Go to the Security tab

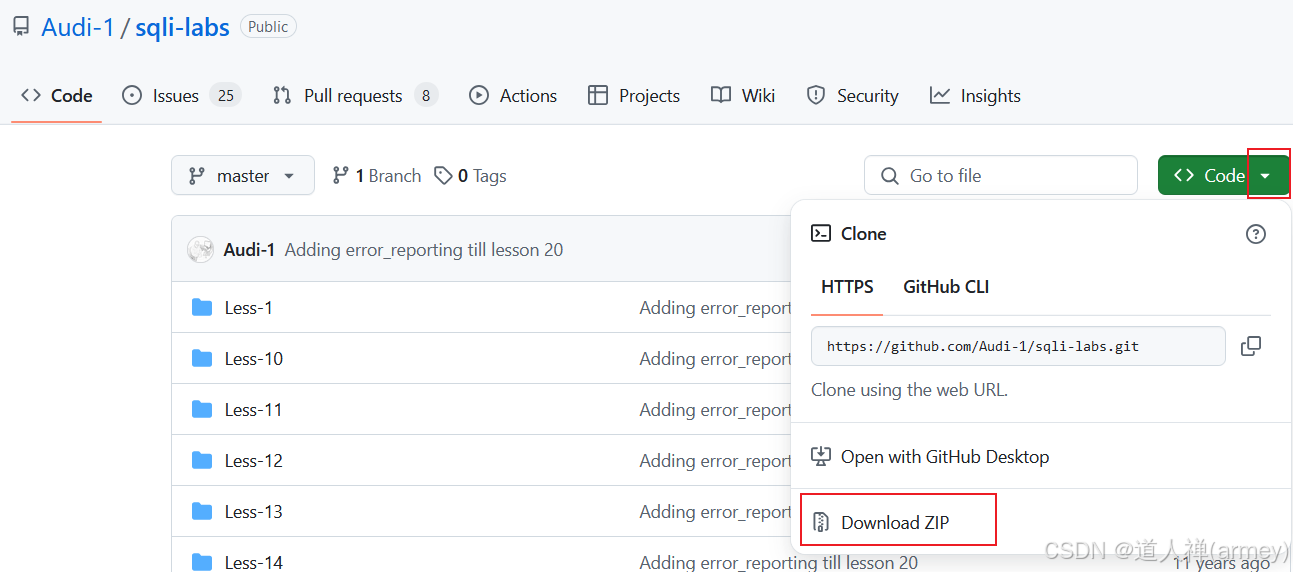[x=853, y=96]
